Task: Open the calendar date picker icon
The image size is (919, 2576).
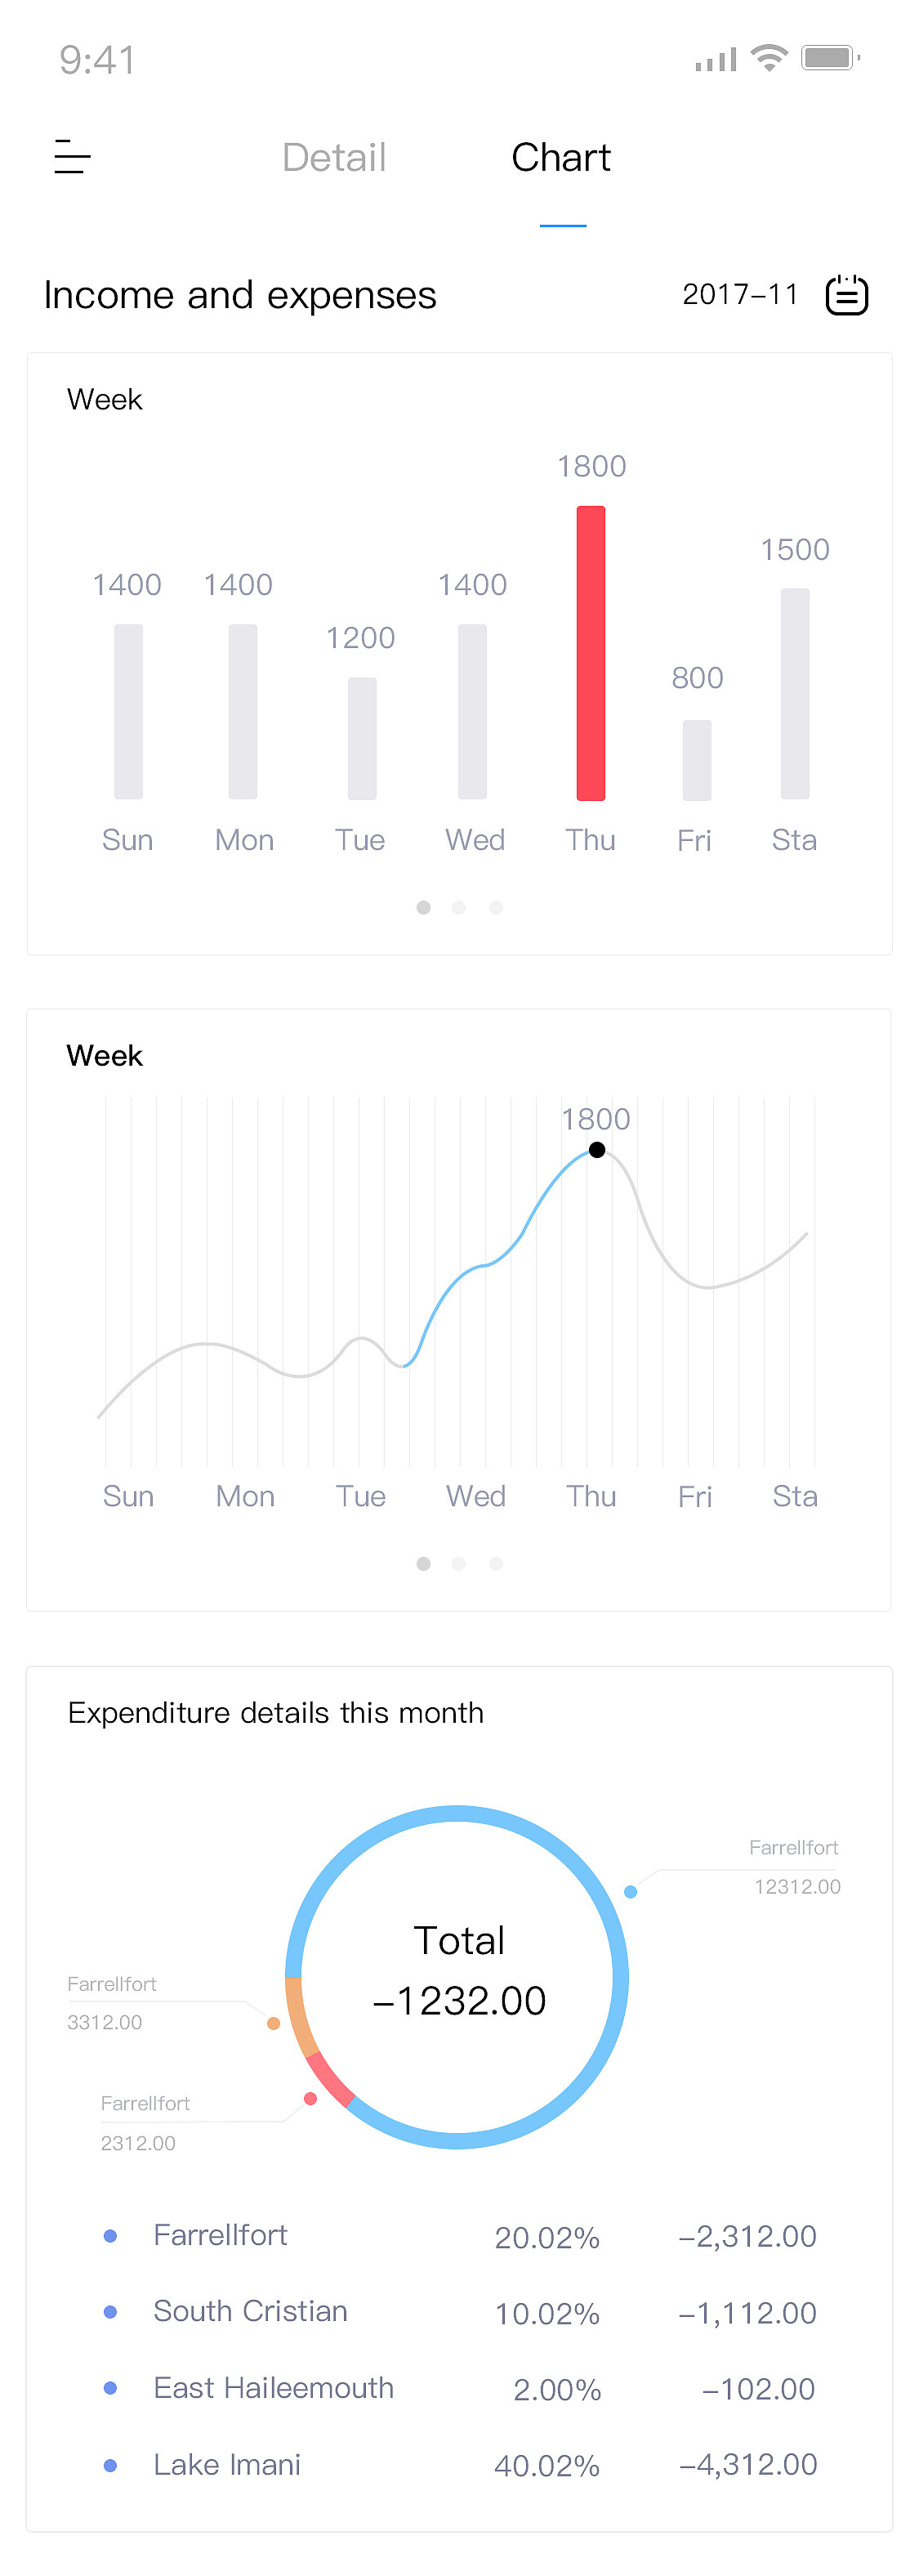Action: 846,295
